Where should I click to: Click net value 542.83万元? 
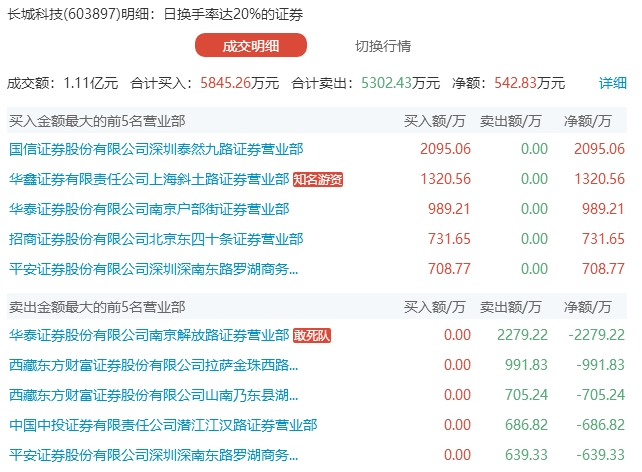529,83
